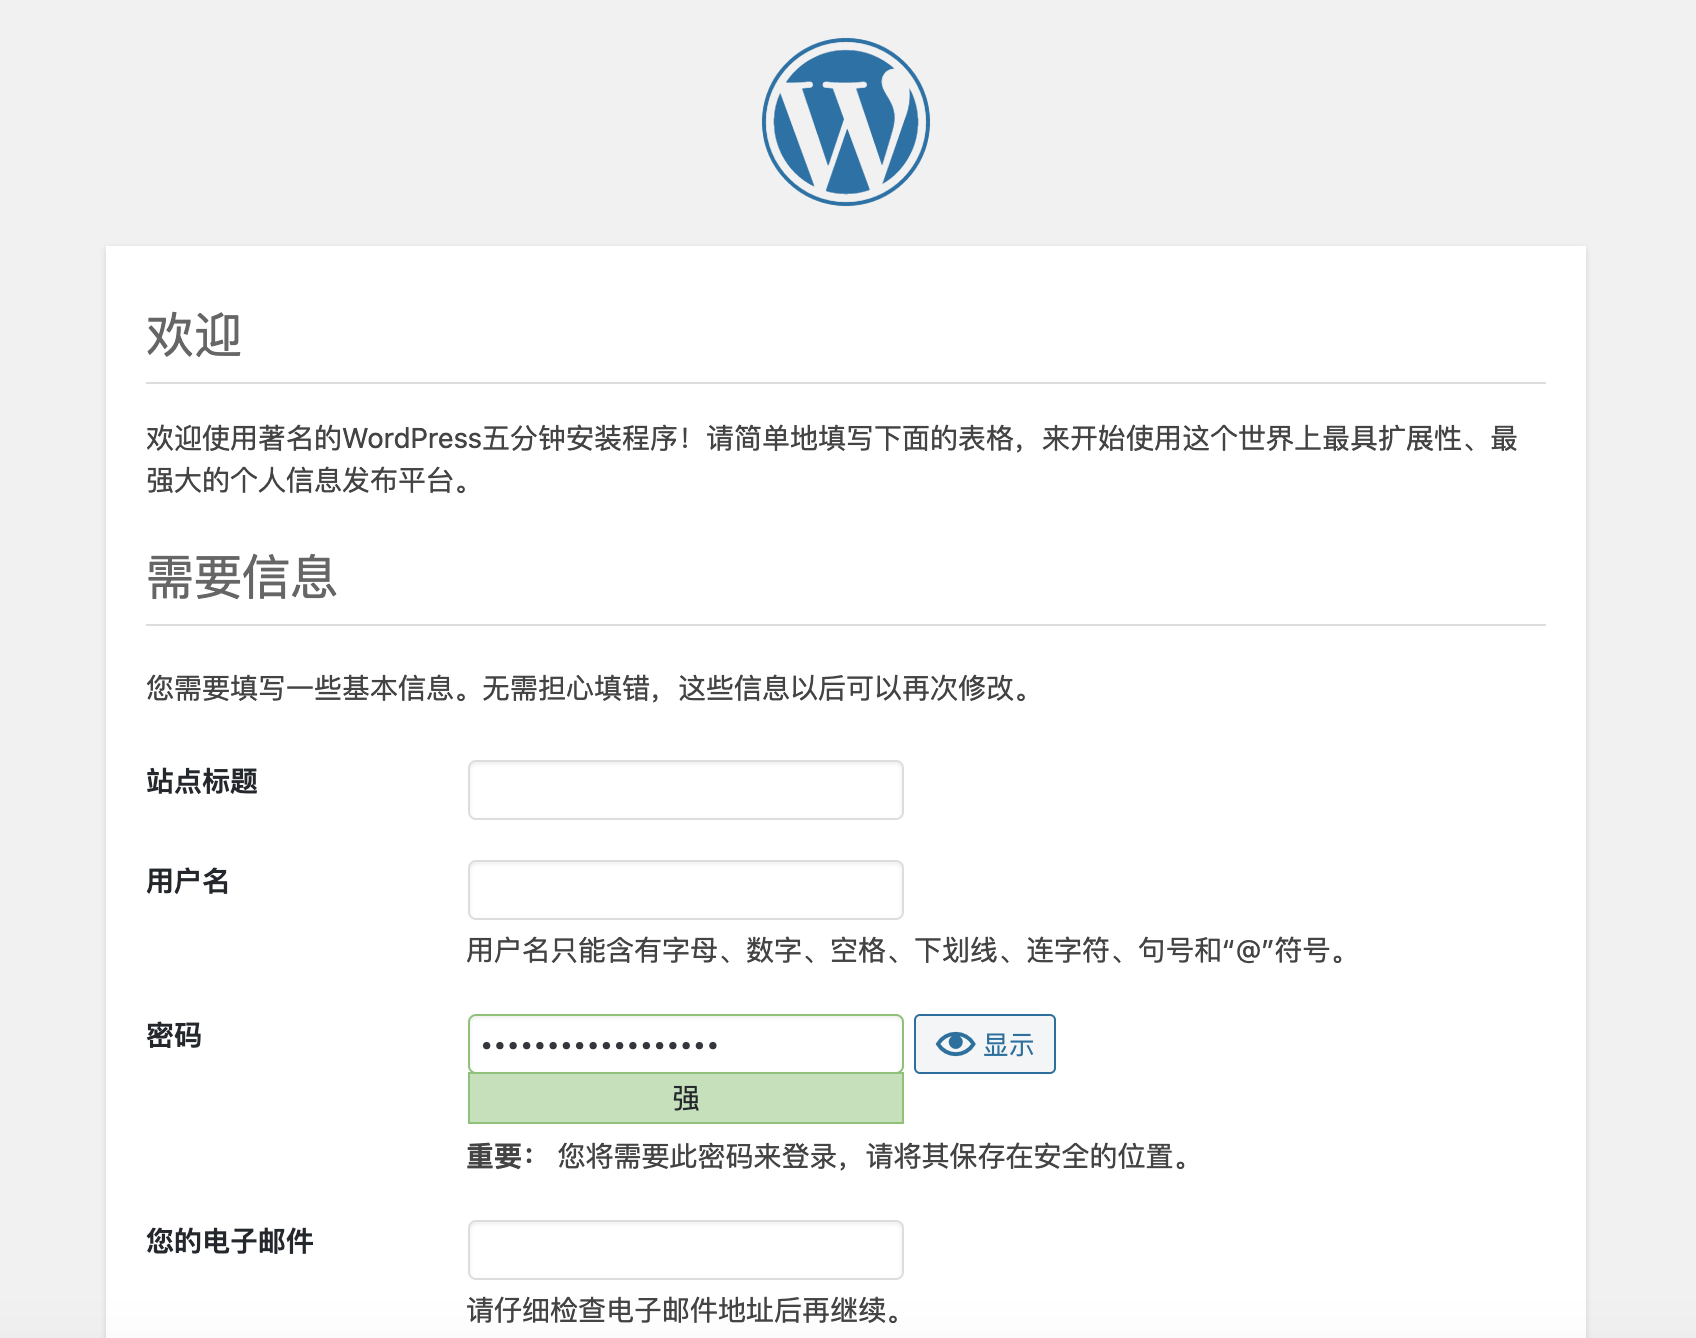Click the 用户名 label text
The image size is (1696, 1338).
click(186, 881)
